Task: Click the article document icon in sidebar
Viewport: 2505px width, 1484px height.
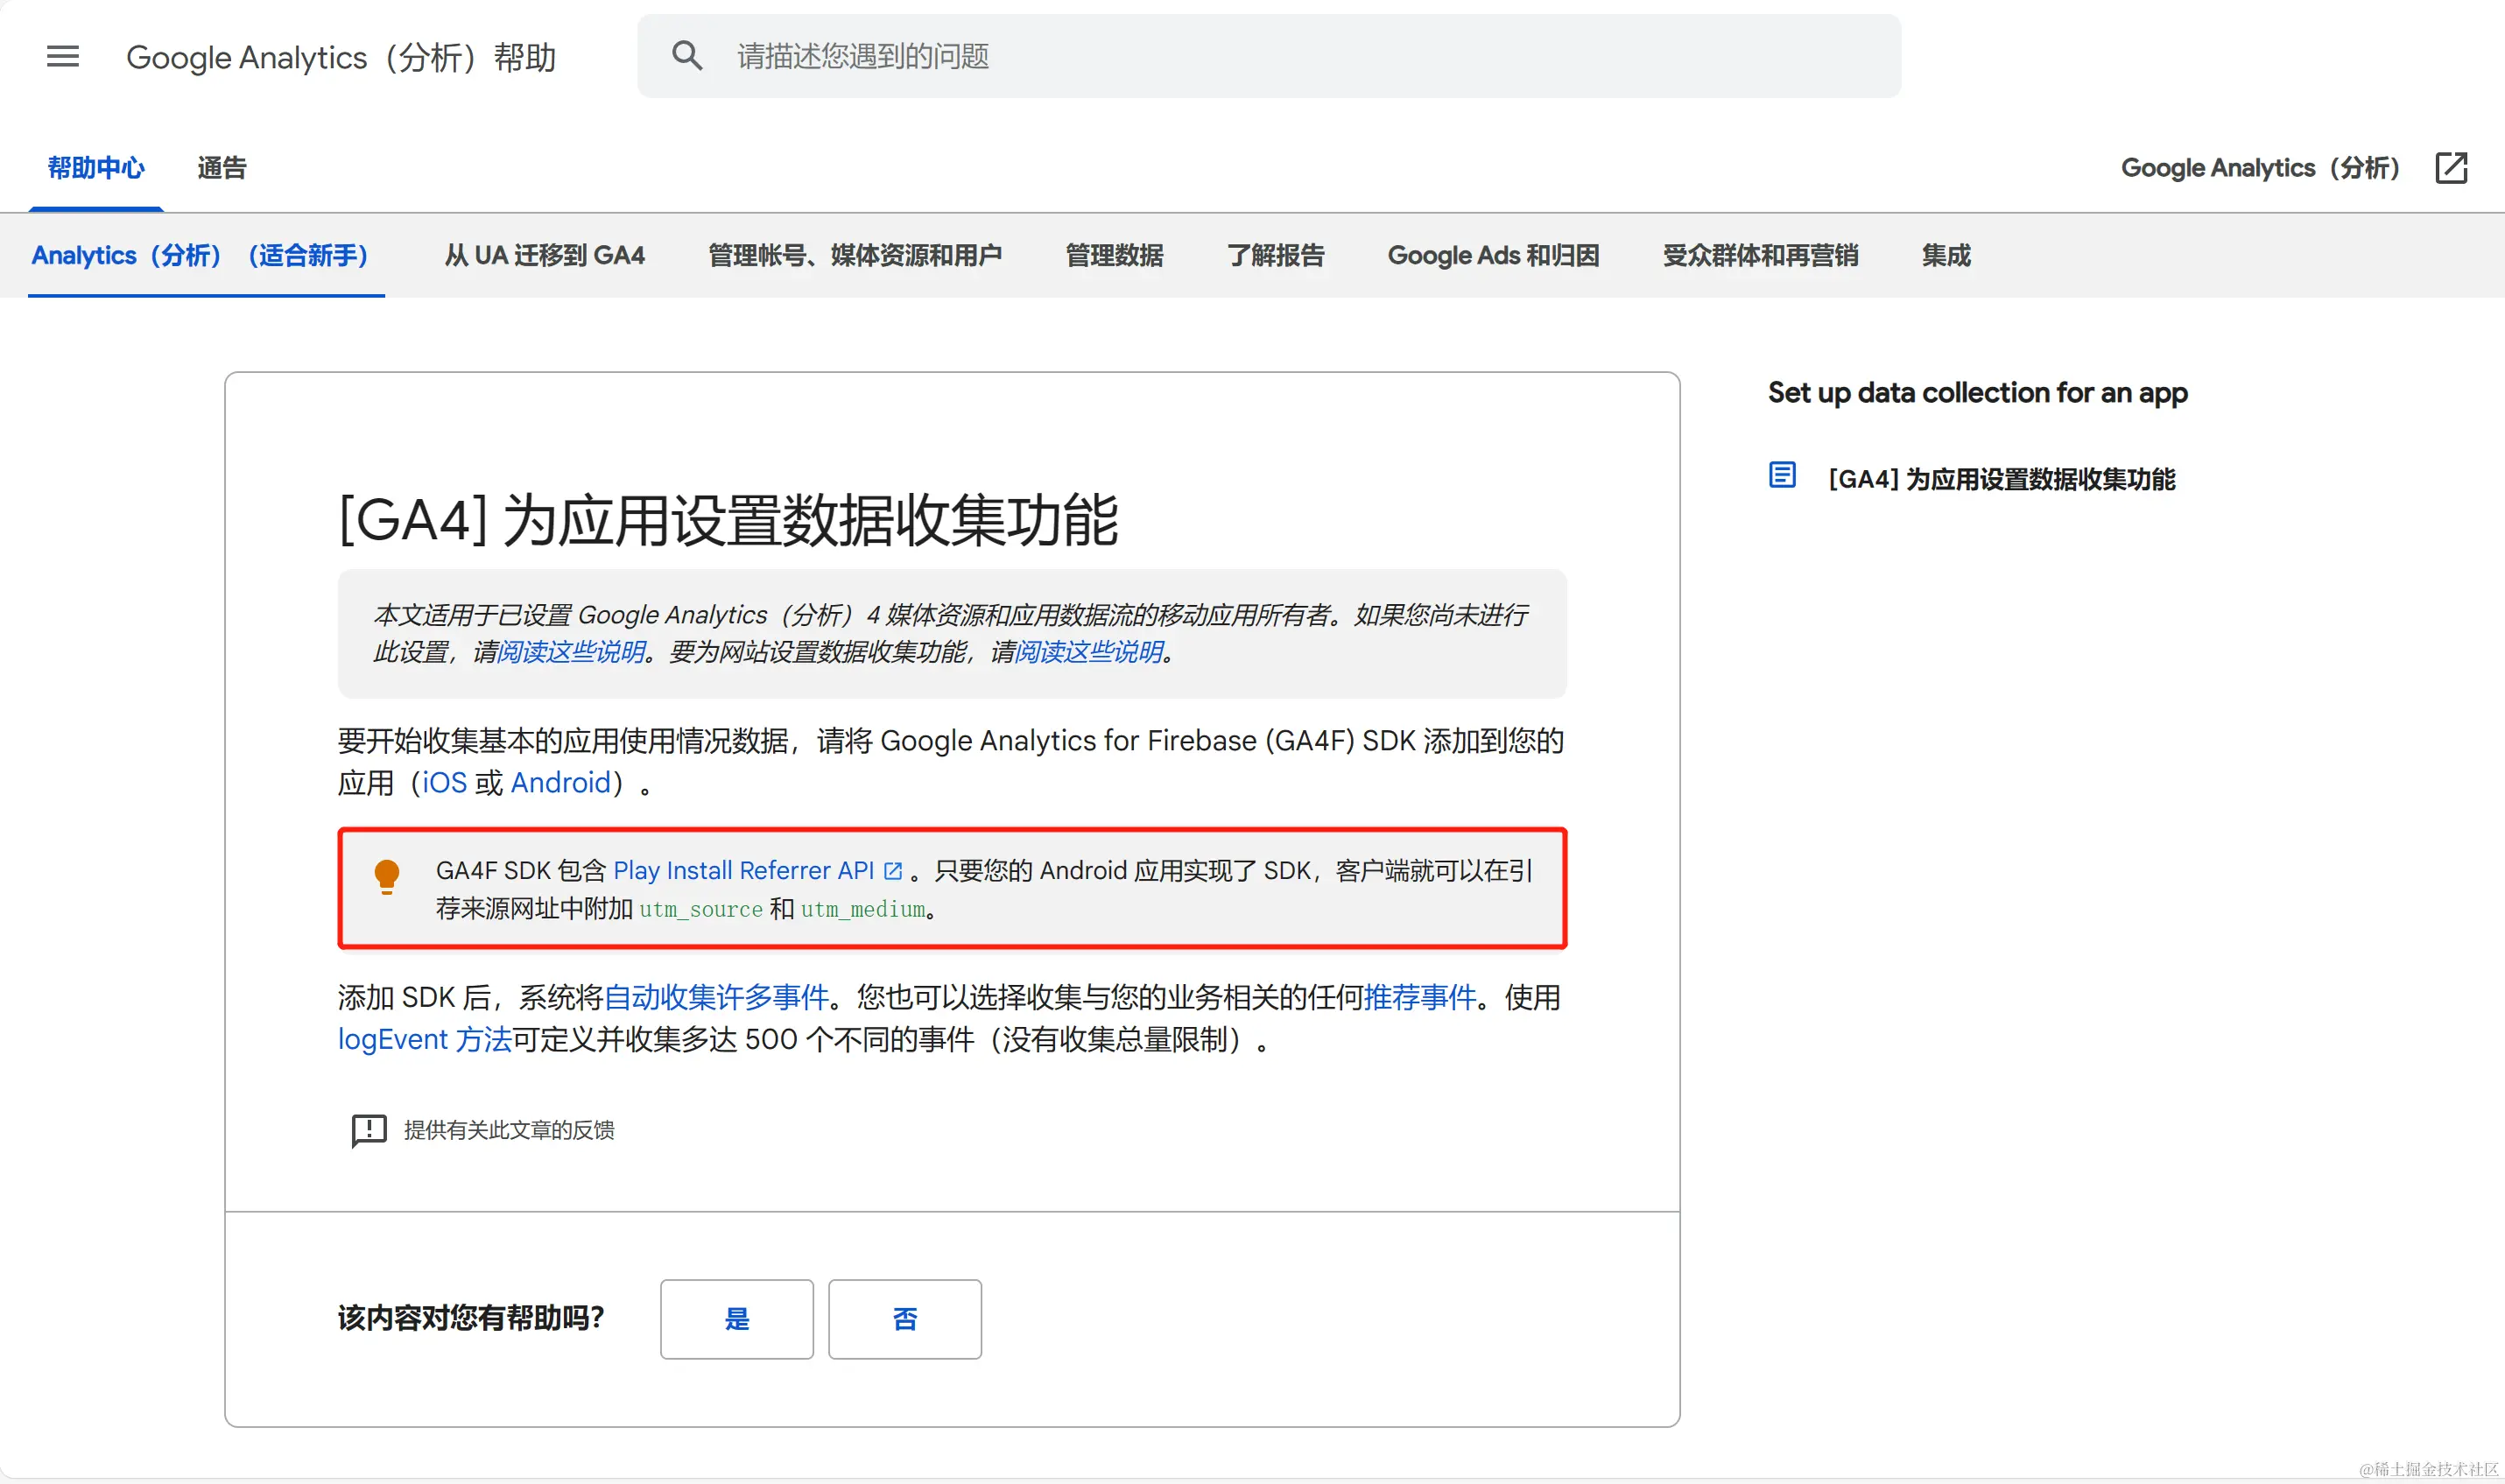Action: [x=1782, y=475]
